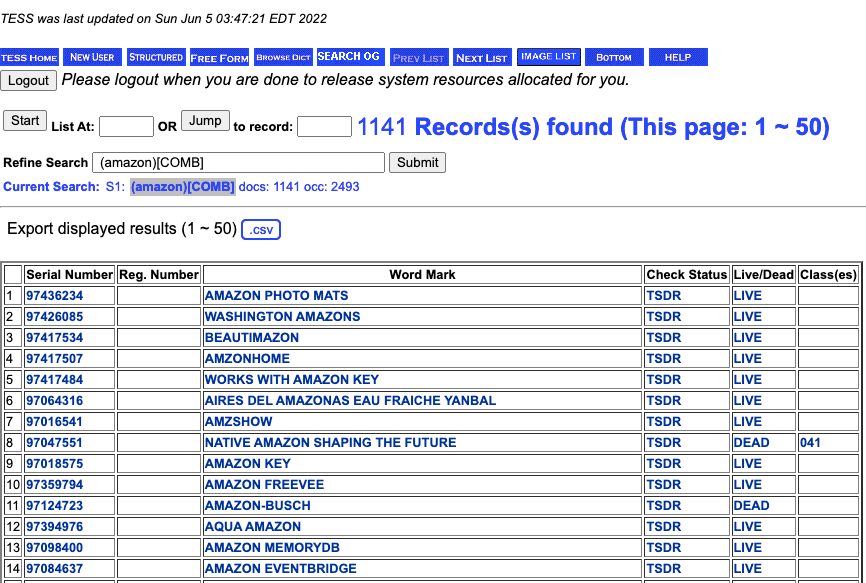
Task: Click the Jump button
Action: (205, 120)
